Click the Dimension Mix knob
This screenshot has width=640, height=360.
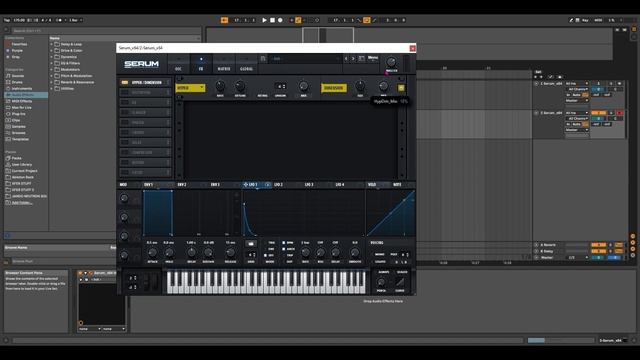tap(383, 86)
